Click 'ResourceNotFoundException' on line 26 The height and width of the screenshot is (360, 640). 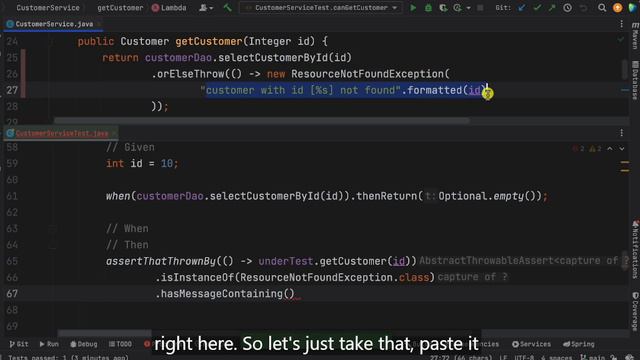coord(367,74)
